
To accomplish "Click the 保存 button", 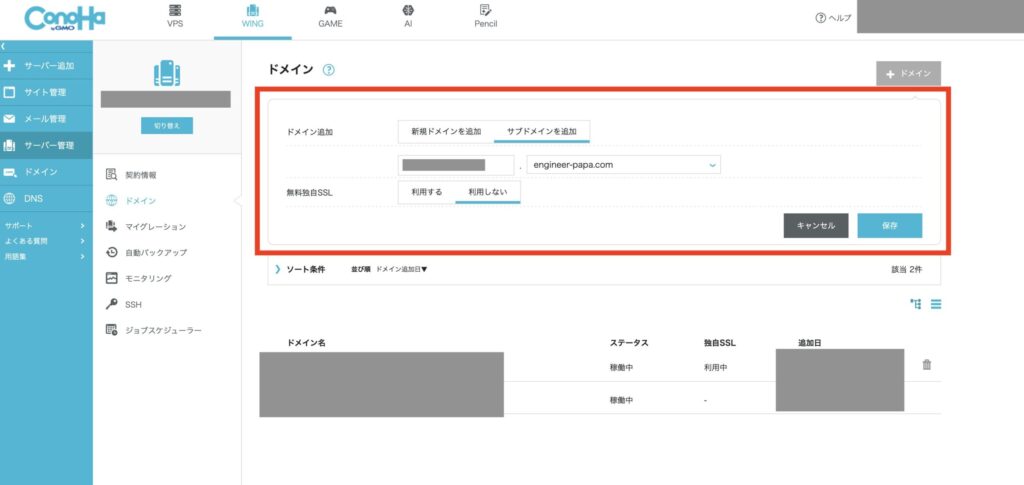I will (x=889, y=226).
